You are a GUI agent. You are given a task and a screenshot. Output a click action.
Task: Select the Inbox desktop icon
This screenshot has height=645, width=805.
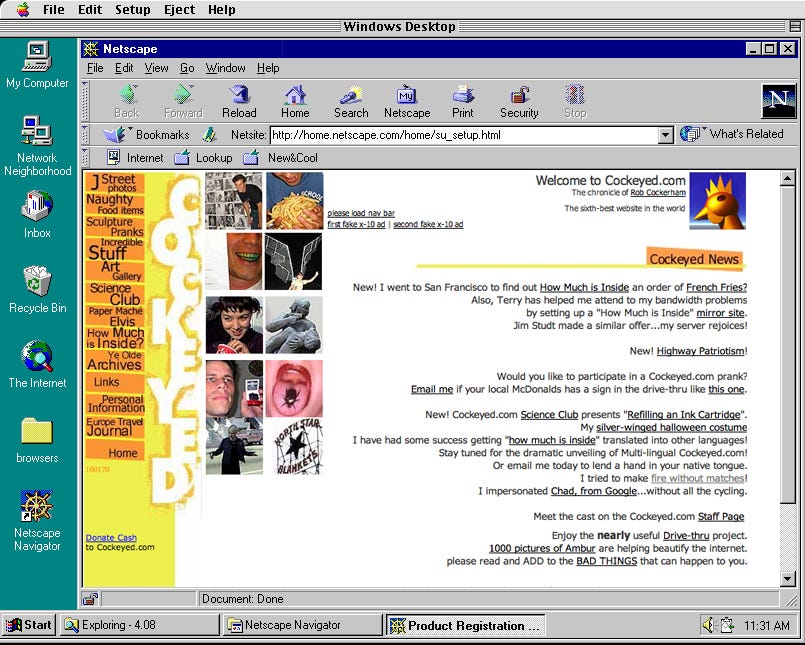point(37,215)
